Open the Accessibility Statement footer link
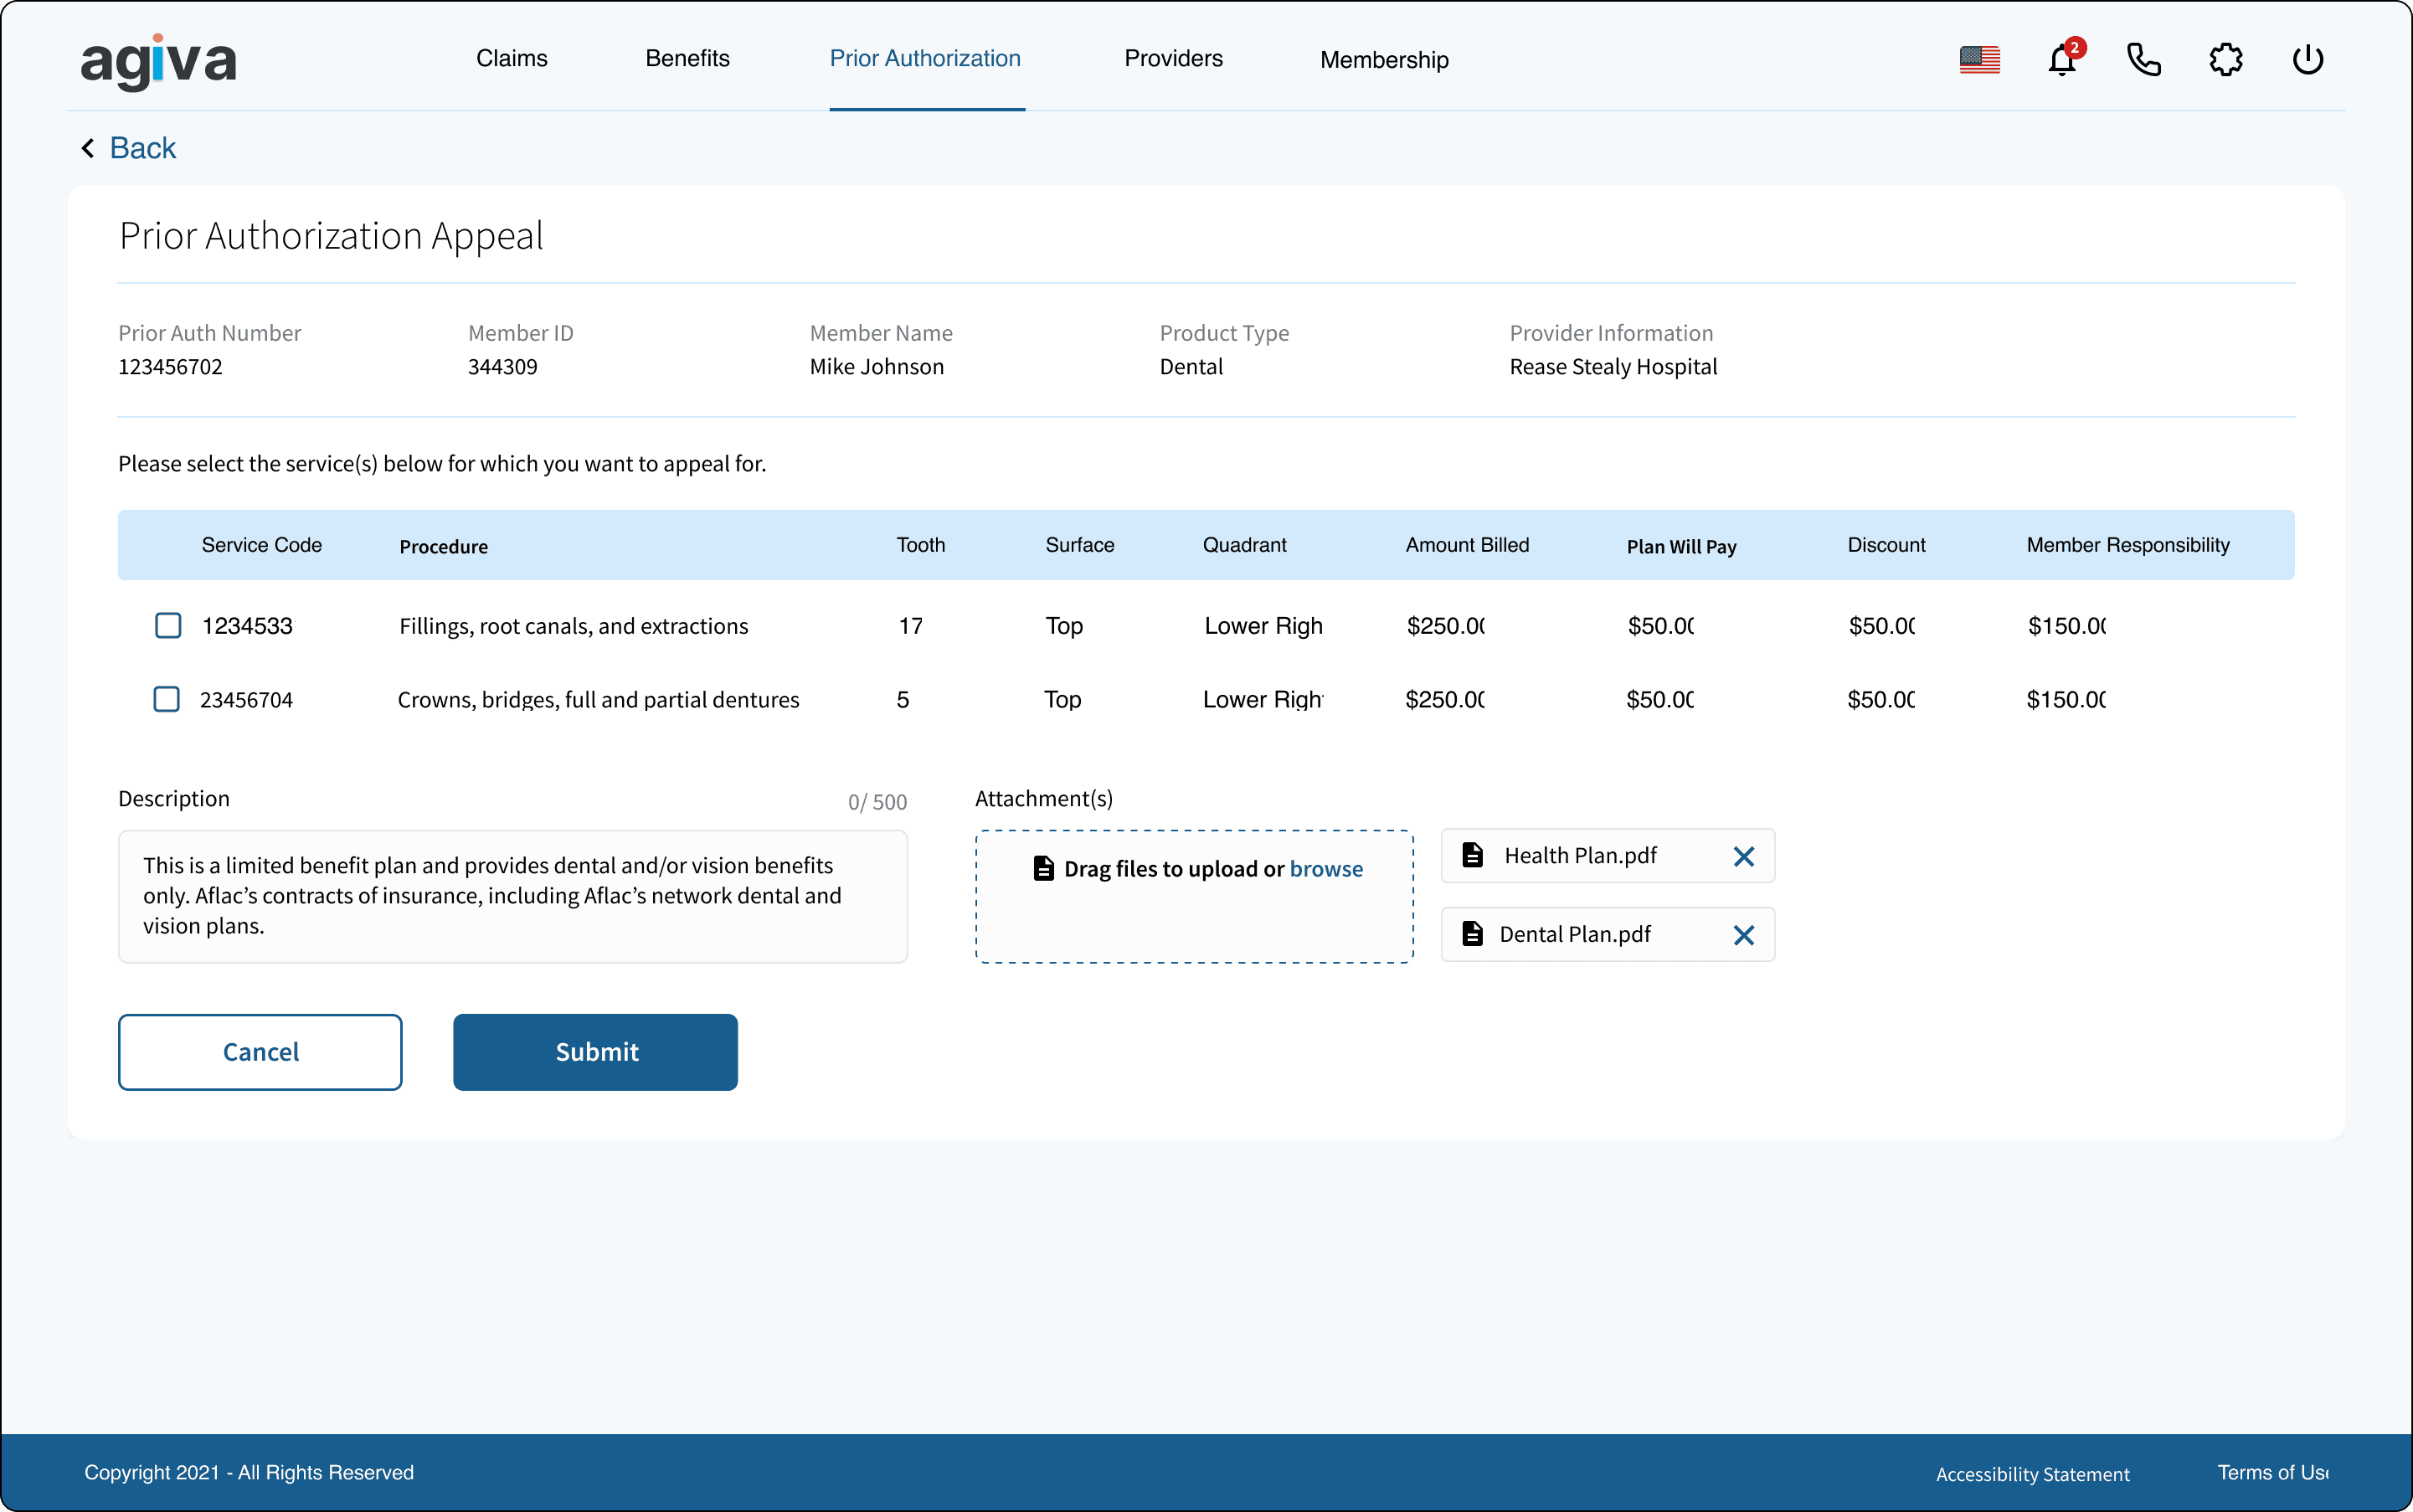Image resolution: width=2413 pixels, height=1512 pixels. [2032, 1474]
